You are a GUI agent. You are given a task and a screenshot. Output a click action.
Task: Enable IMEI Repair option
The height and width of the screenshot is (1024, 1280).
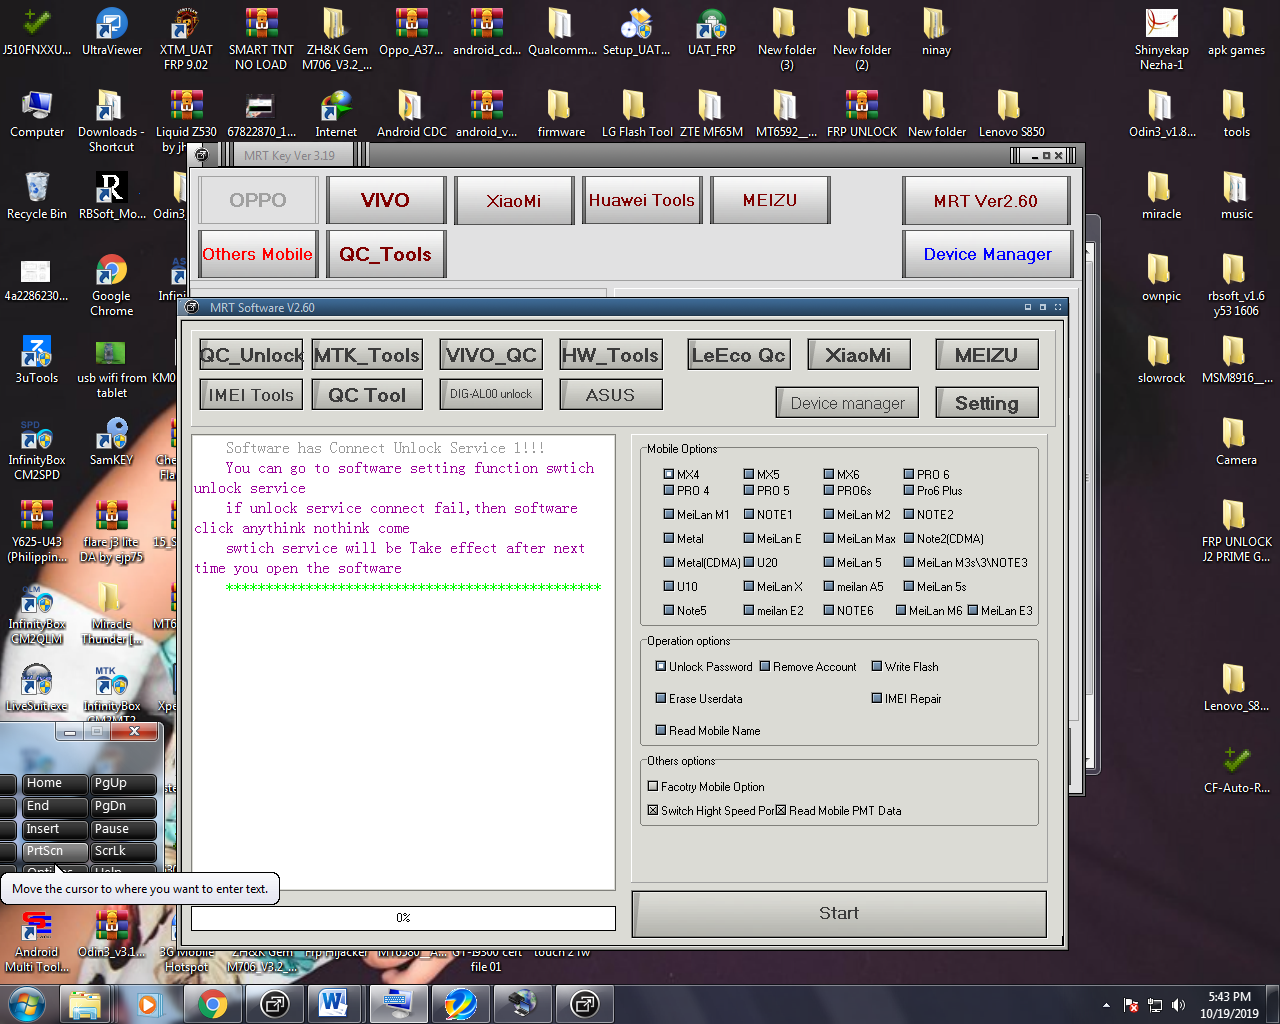pyautogui.click(x=877, y=698)
